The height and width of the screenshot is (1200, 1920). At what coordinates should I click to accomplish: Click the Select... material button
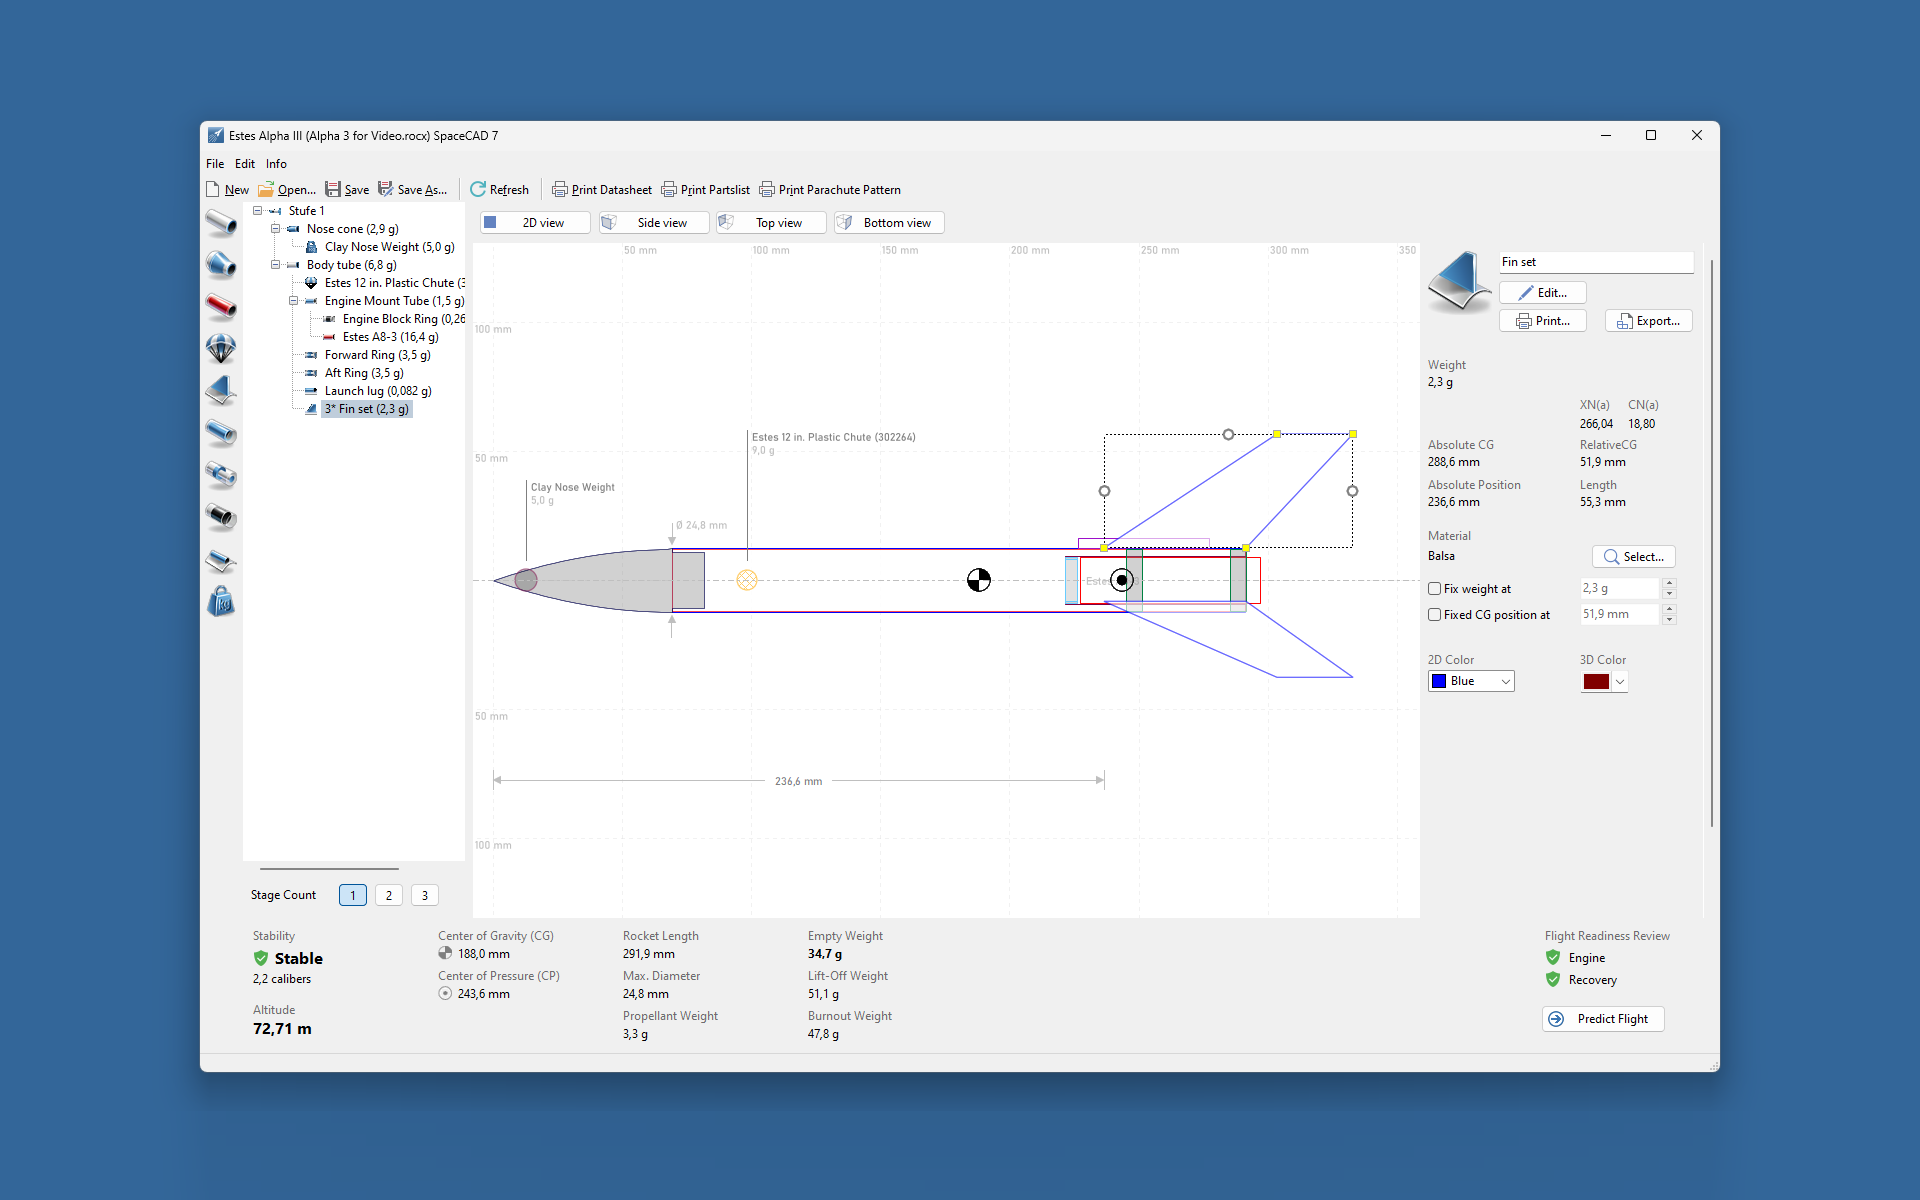(x=1633, y=557)
